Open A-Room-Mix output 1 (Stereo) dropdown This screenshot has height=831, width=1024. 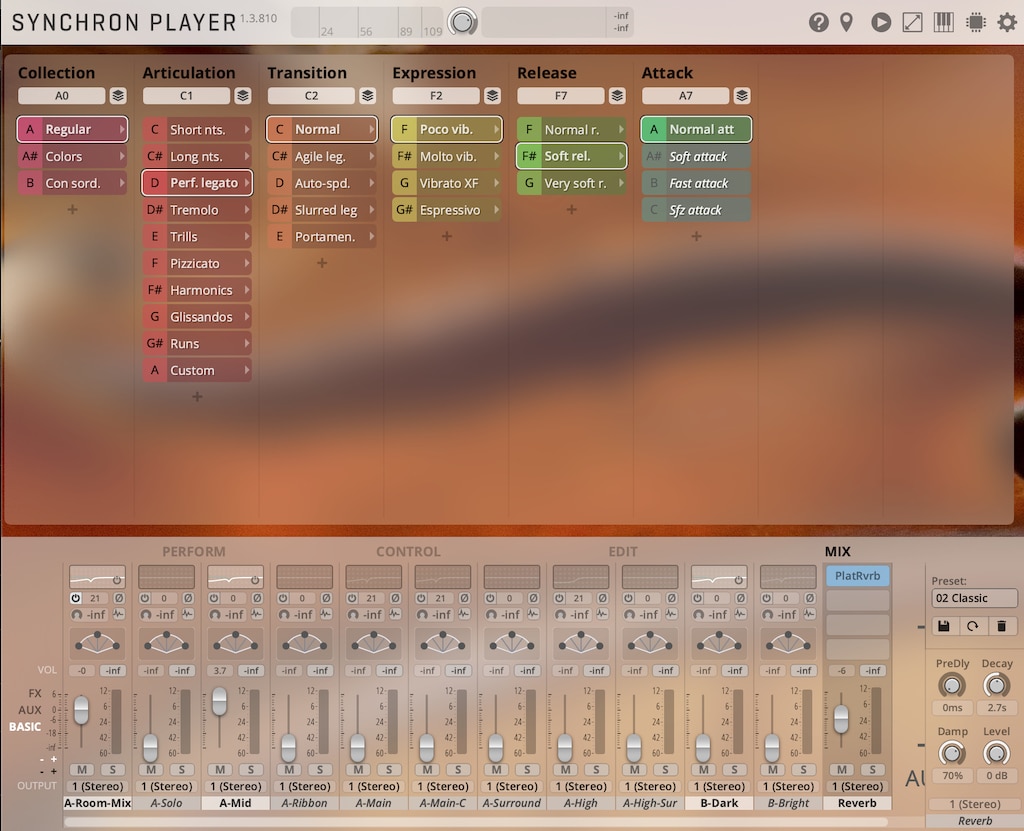coord(97,786)
